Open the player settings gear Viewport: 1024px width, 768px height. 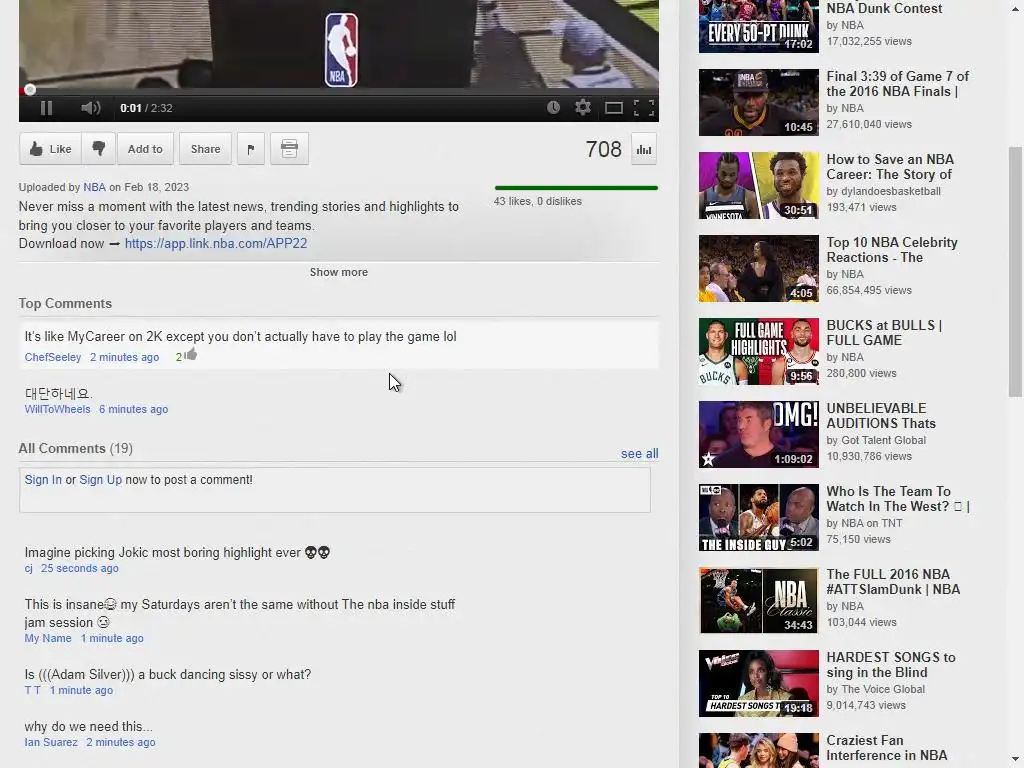[583, 108]
